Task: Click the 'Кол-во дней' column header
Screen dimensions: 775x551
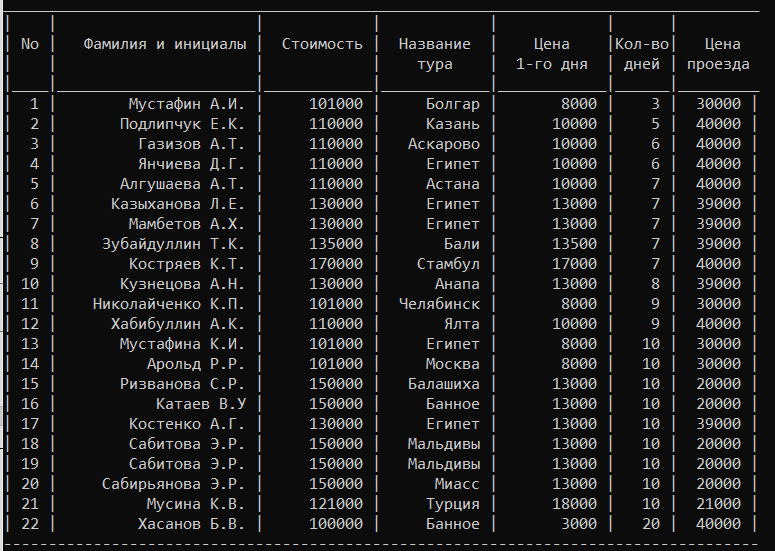Action: (x=642, y=54)
